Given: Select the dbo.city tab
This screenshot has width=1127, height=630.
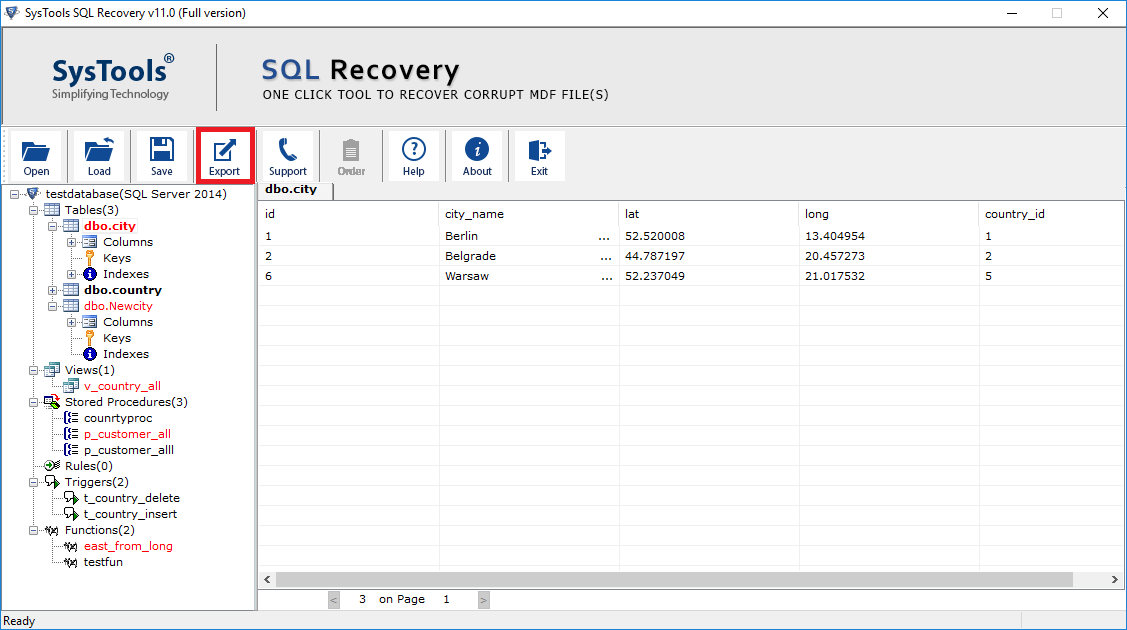Looking at the screenshot, I should [x=295, y=190].
